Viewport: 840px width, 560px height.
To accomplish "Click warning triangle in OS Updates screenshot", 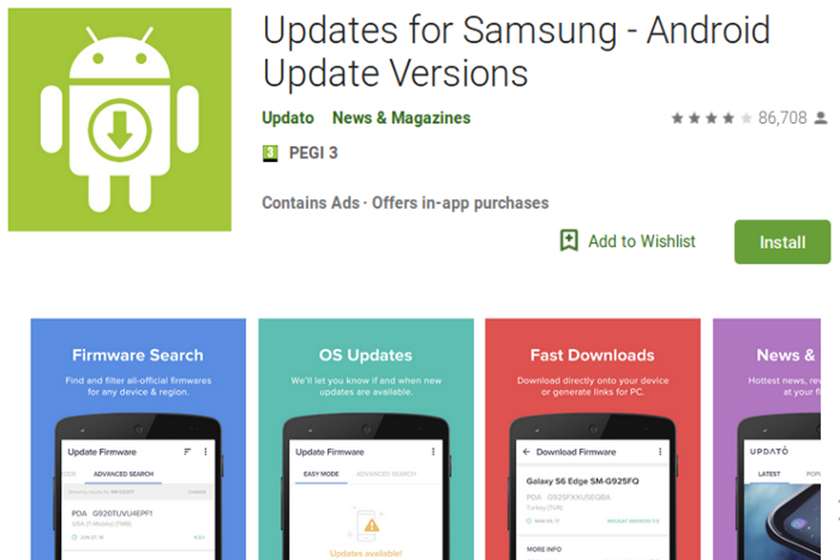I will 371,525.
